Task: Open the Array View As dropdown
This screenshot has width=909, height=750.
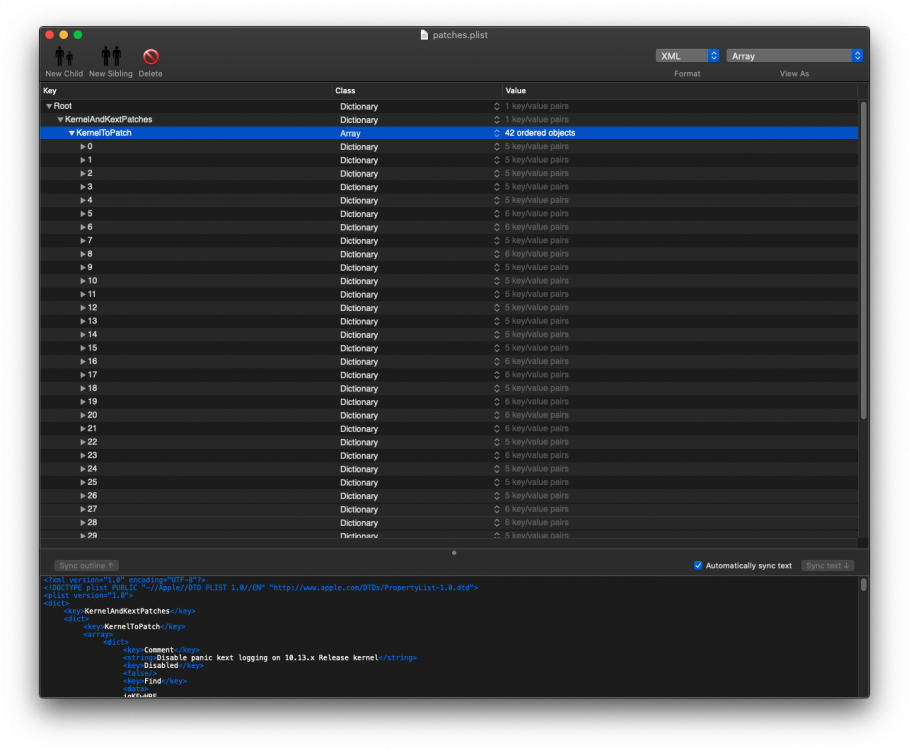Action: [794, 56]
